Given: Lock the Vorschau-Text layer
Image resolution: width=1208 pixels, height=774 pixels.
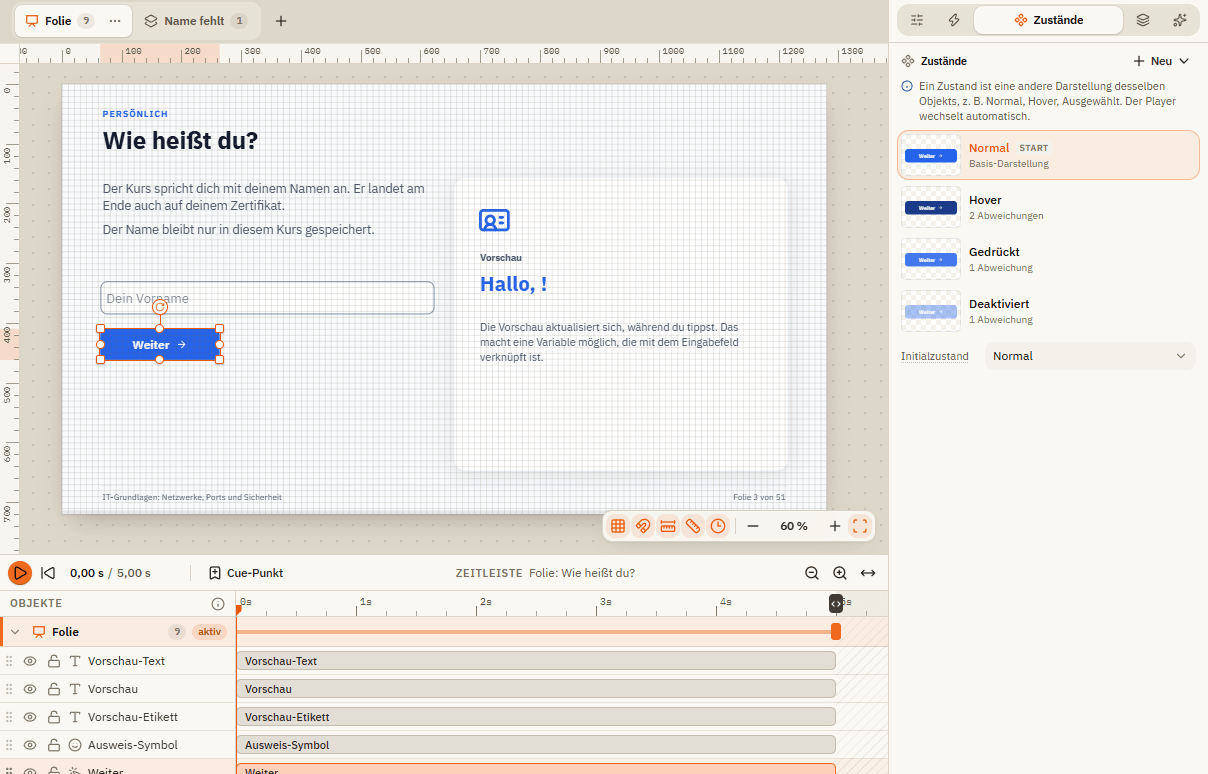Looking at the screenshot, I should (x=54, y=661).
